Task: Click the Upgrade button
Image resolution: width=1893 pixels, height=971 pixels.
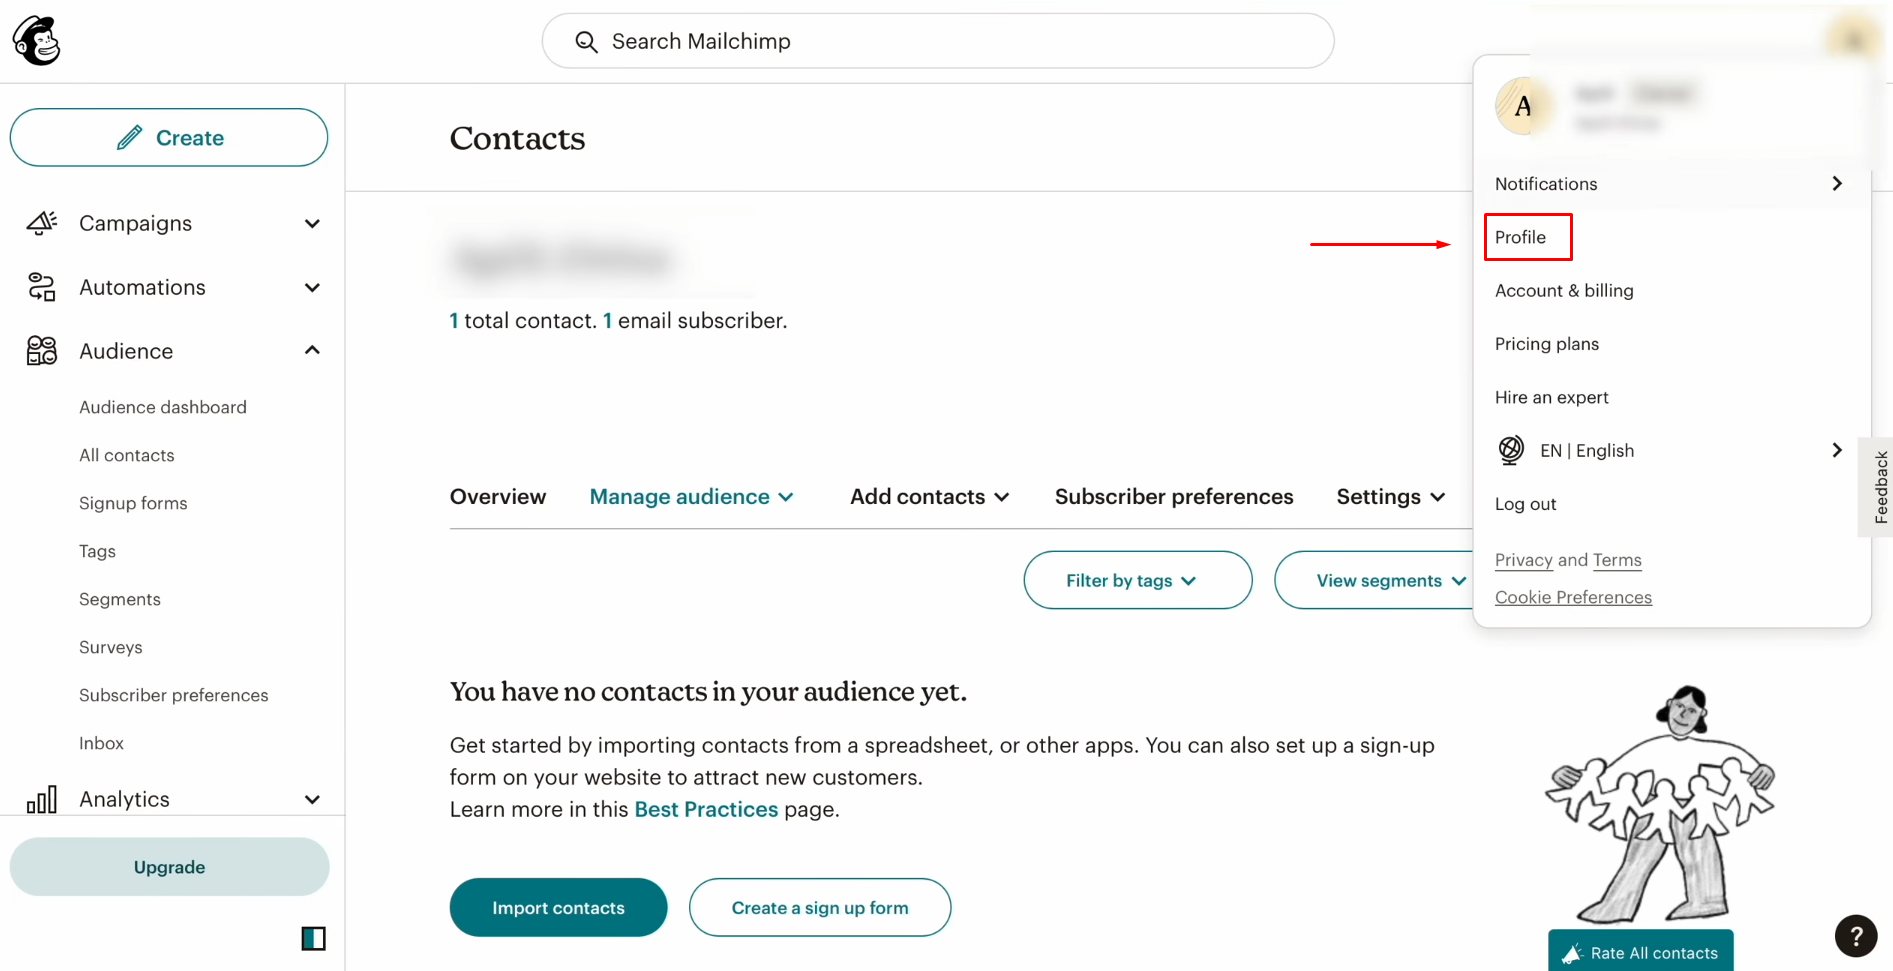Action: 169,867
